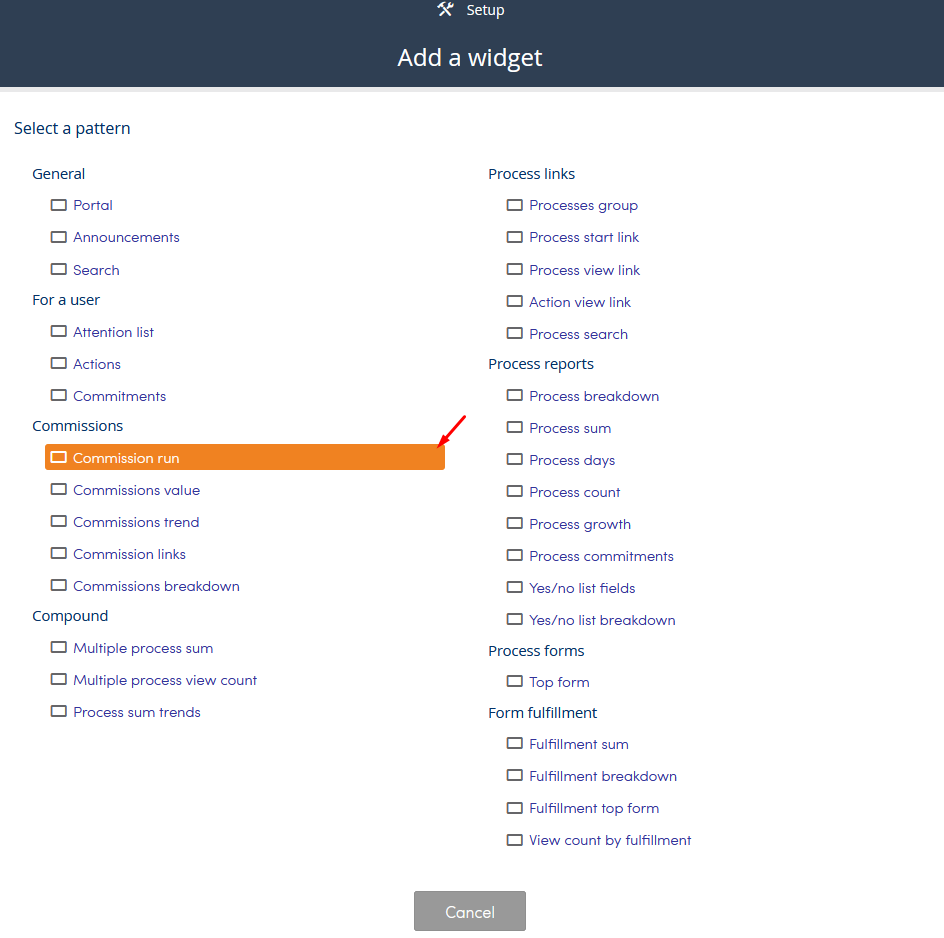Click the widget icon beside Attention list
The width and height of the screenshot is (944, 938).
pos(58,331)
